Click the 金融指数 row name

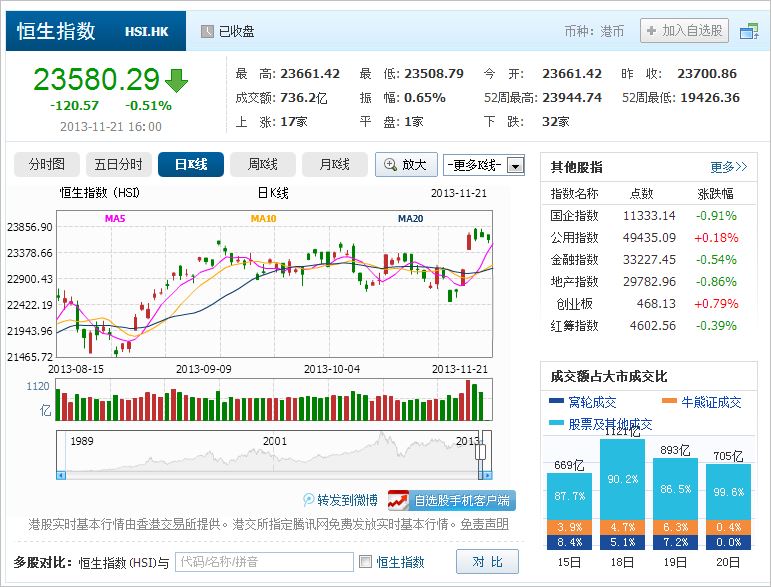point(574,260)
